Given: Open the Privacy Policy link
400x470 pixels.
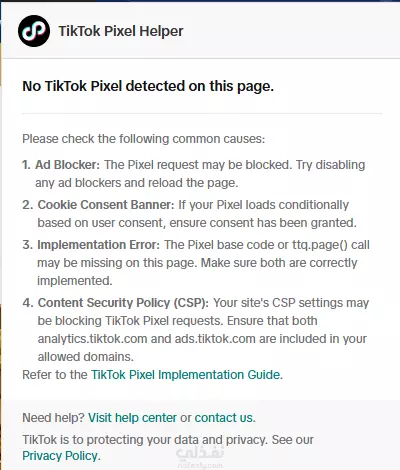Looking at the screenshot, I should point(60,456).
